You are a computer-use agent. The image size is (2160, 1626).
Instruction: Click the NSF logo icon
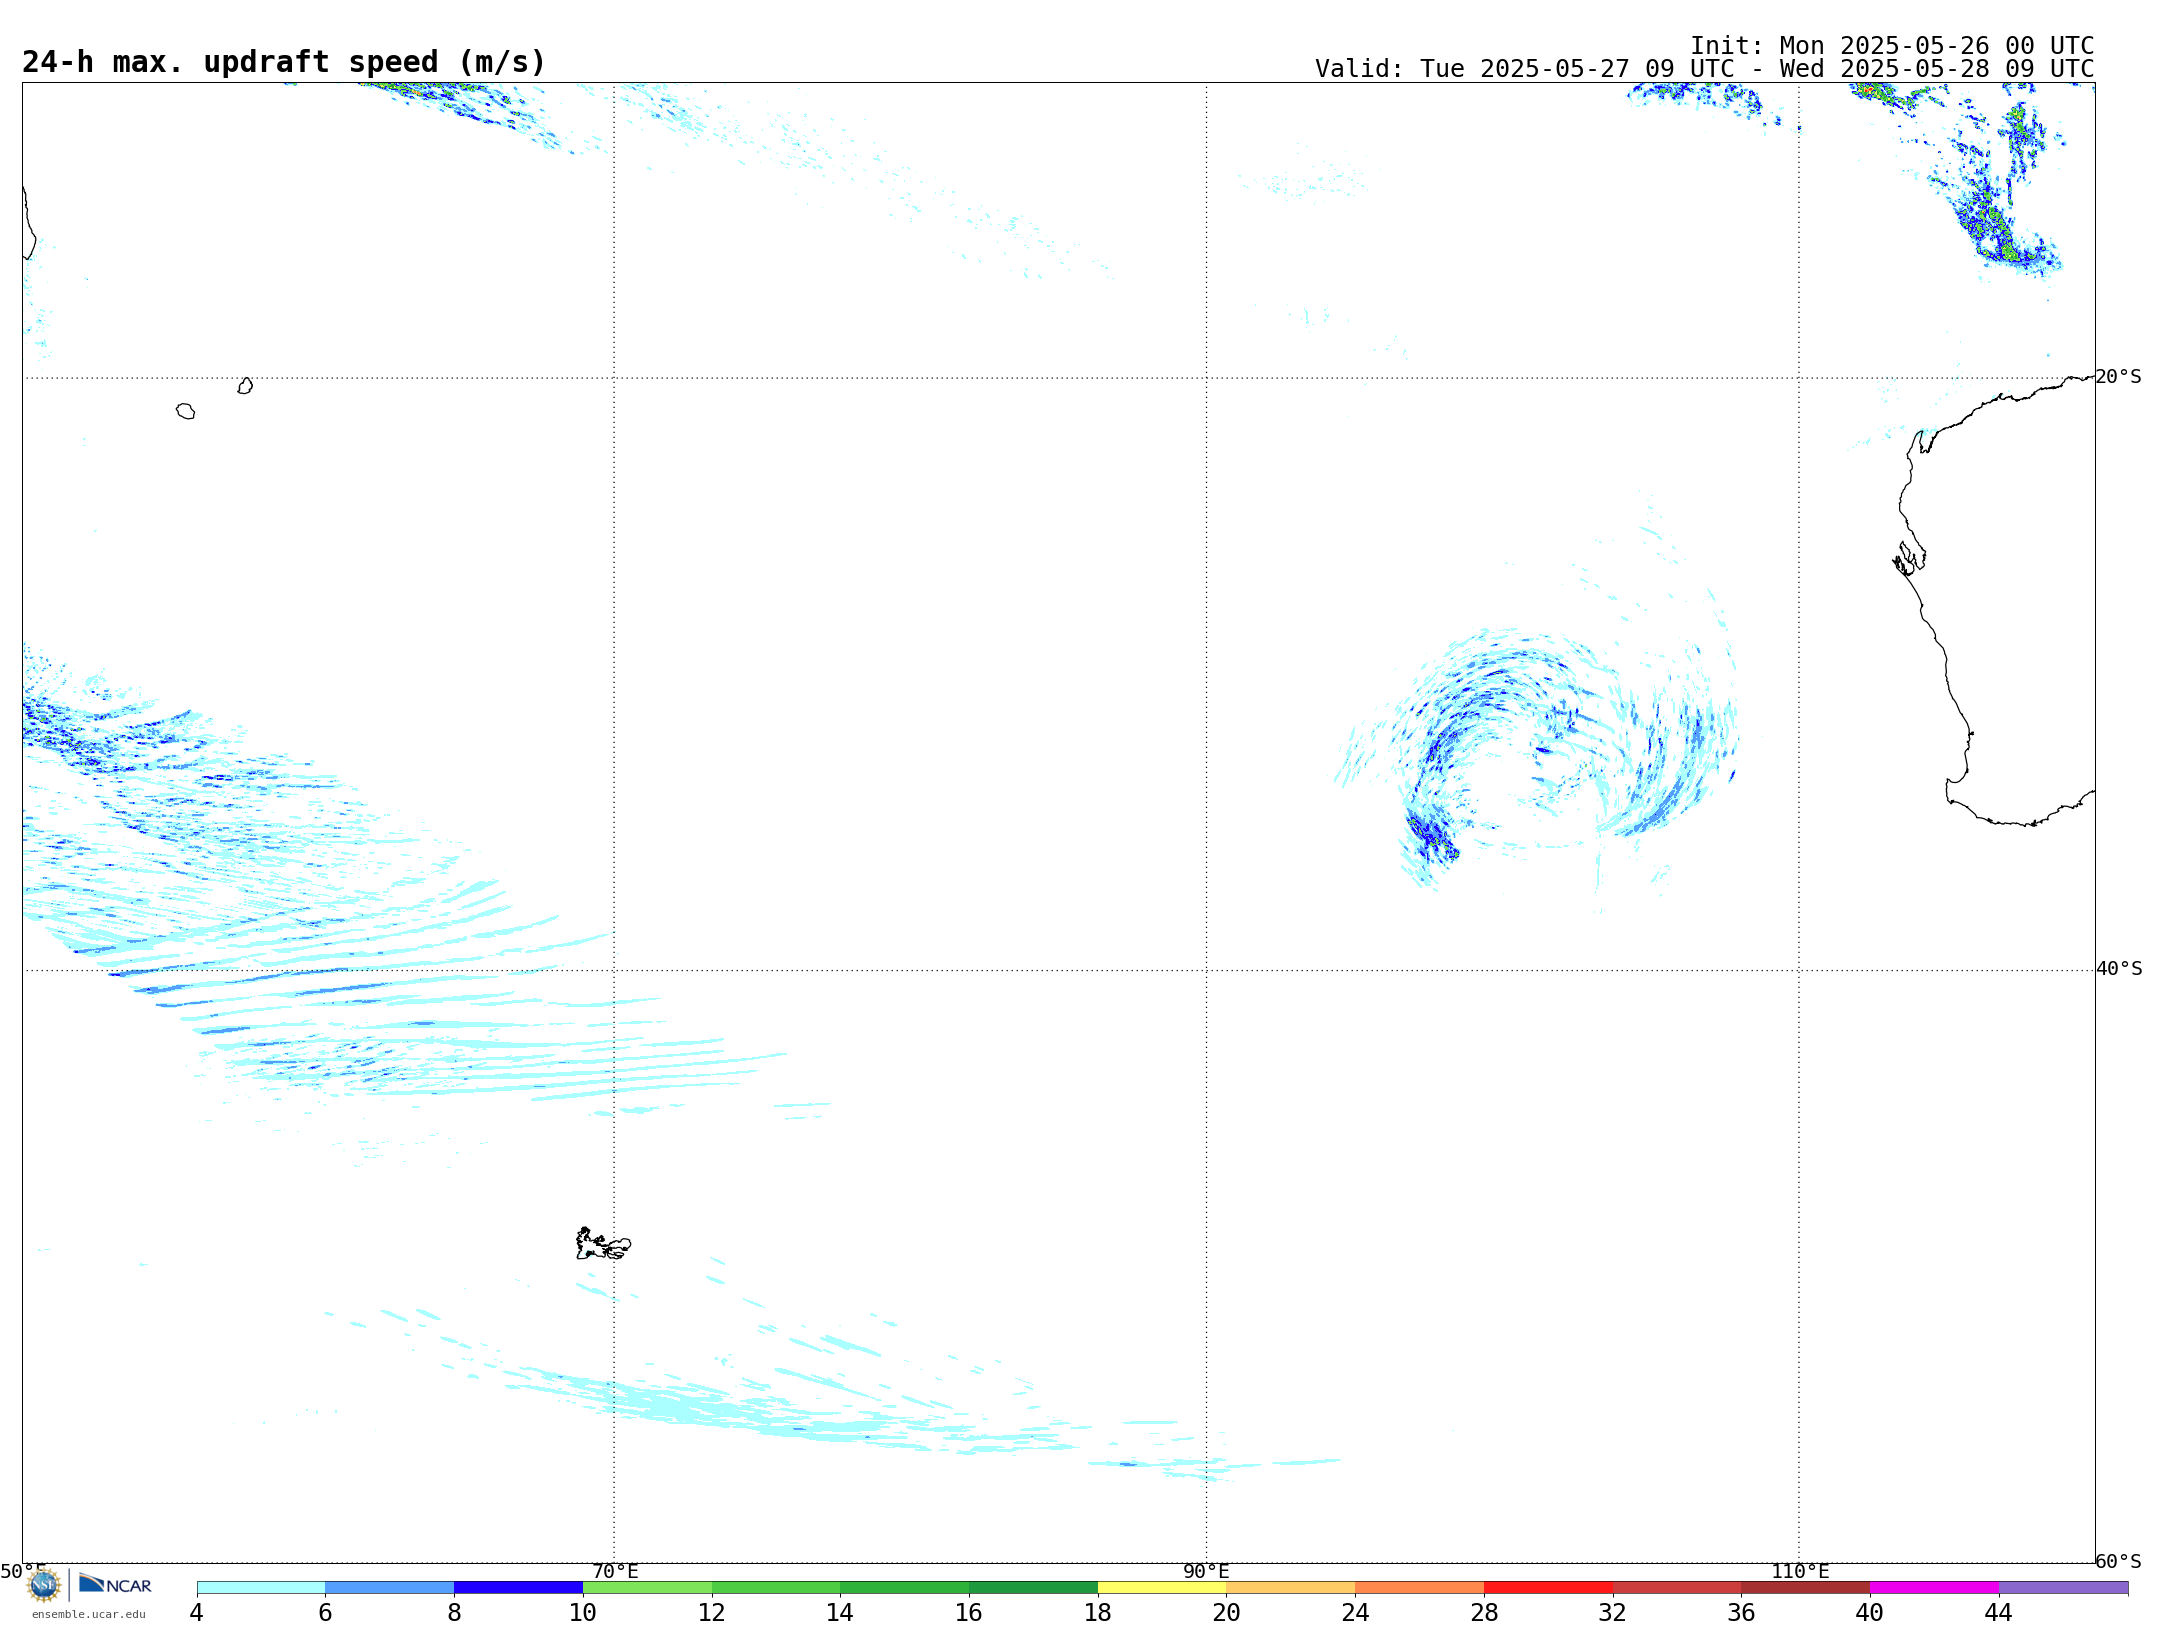click(x=44, y=1585)
